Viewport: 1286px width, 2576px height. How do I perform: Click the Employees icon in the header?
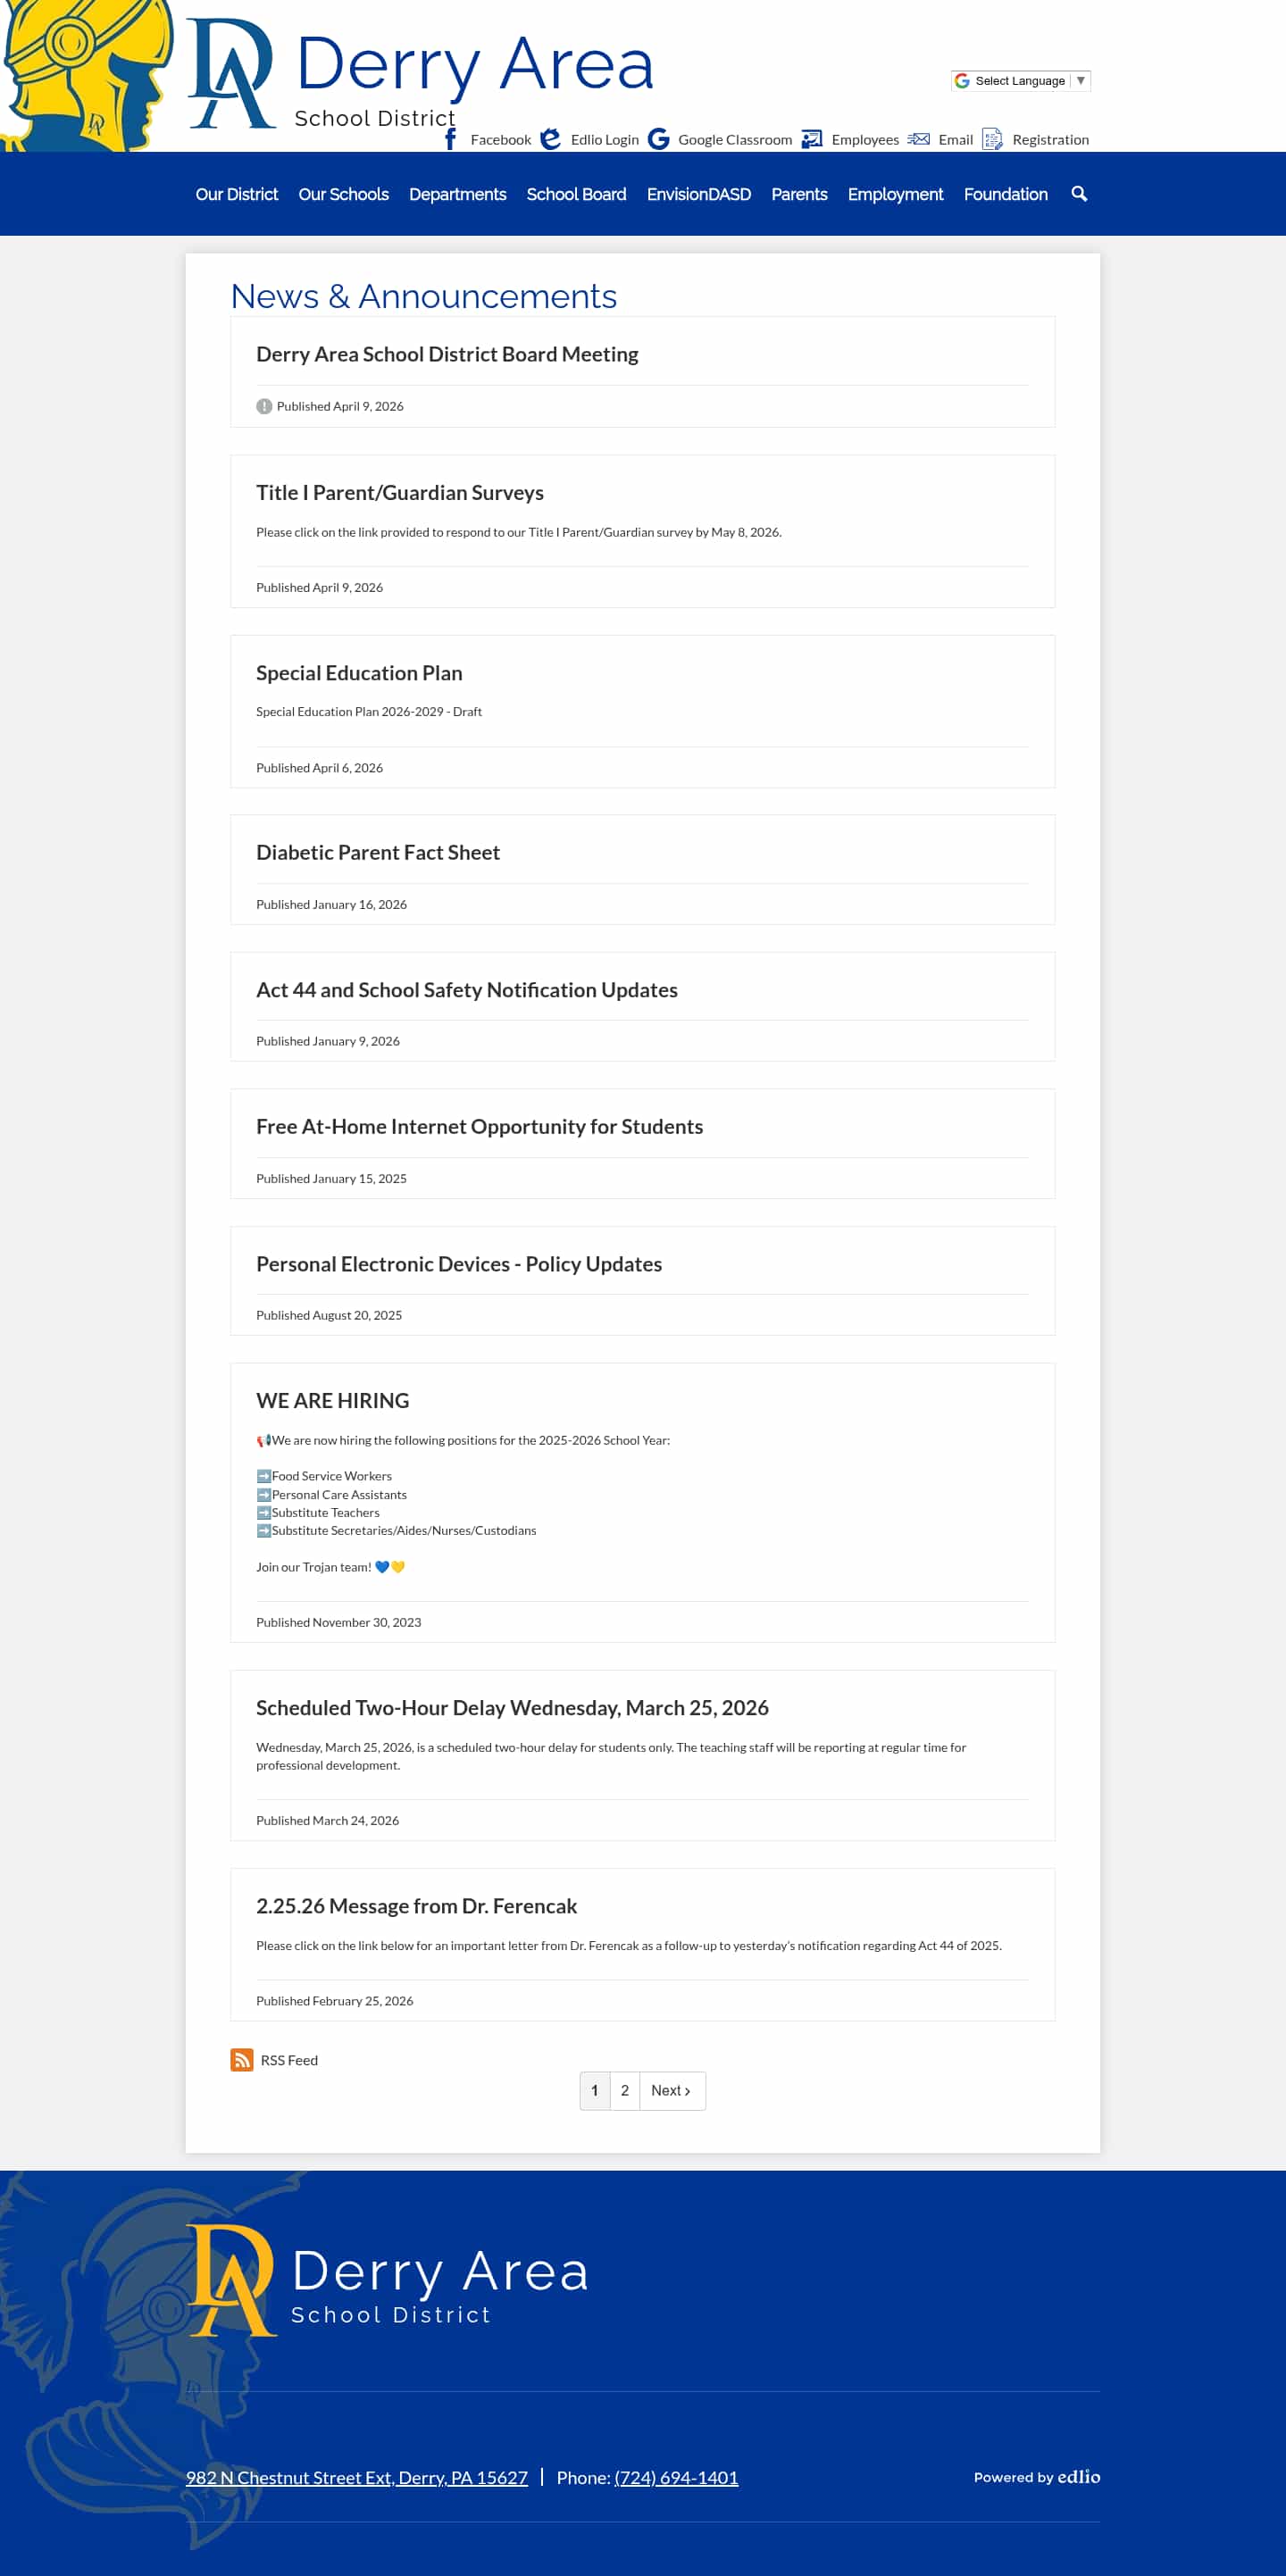(811, 139)
